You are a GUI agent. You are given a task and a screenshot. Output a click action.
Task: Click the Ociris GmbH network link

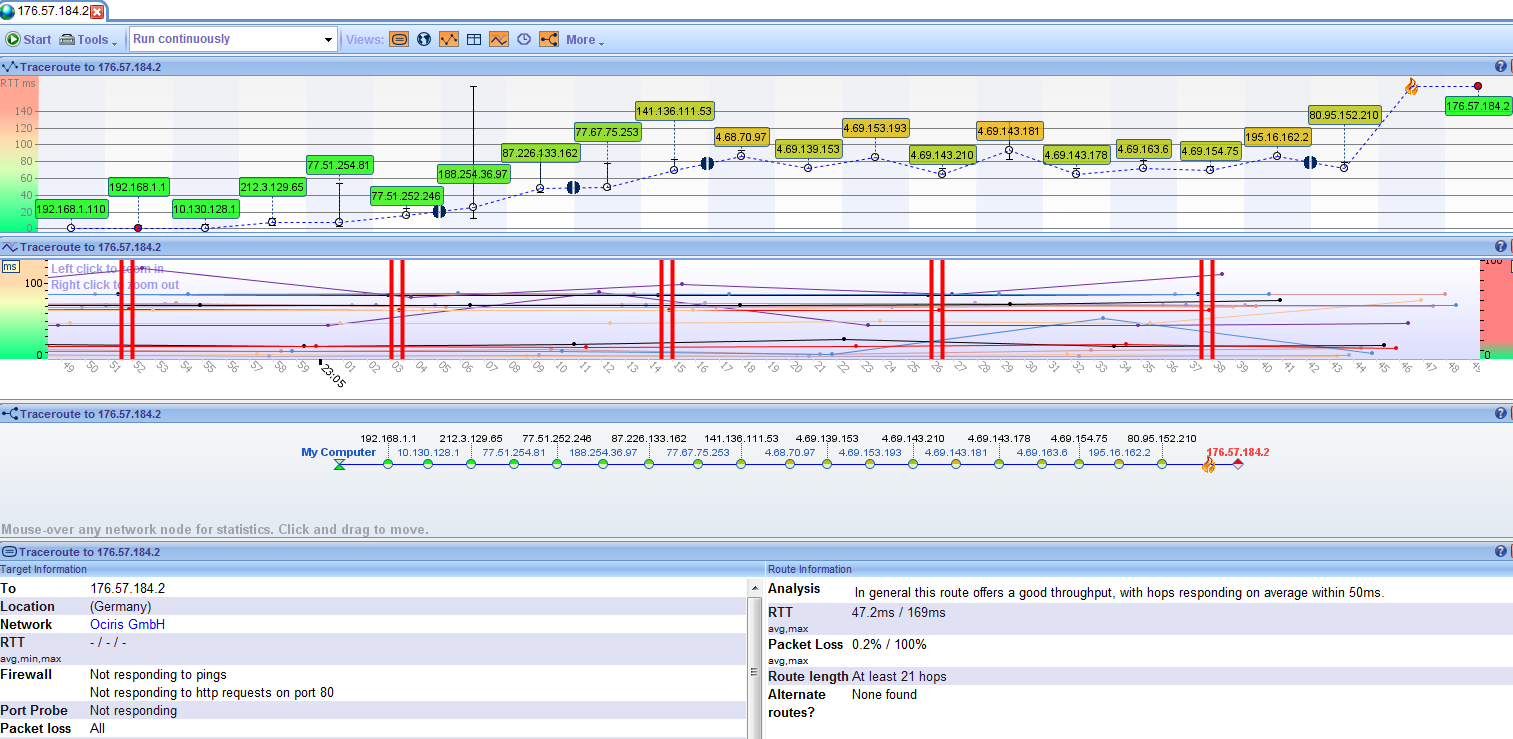click(127, 624)
